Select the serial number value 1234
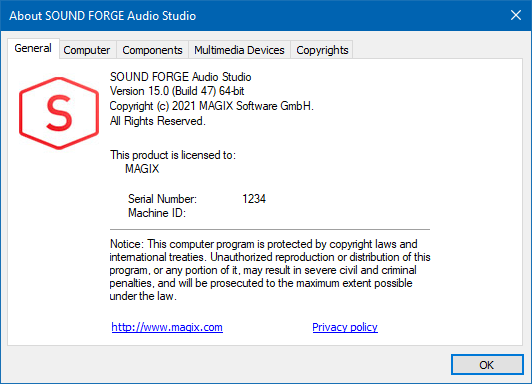The image size is (532, 384). pyautogui.click(x=254, y=199)
